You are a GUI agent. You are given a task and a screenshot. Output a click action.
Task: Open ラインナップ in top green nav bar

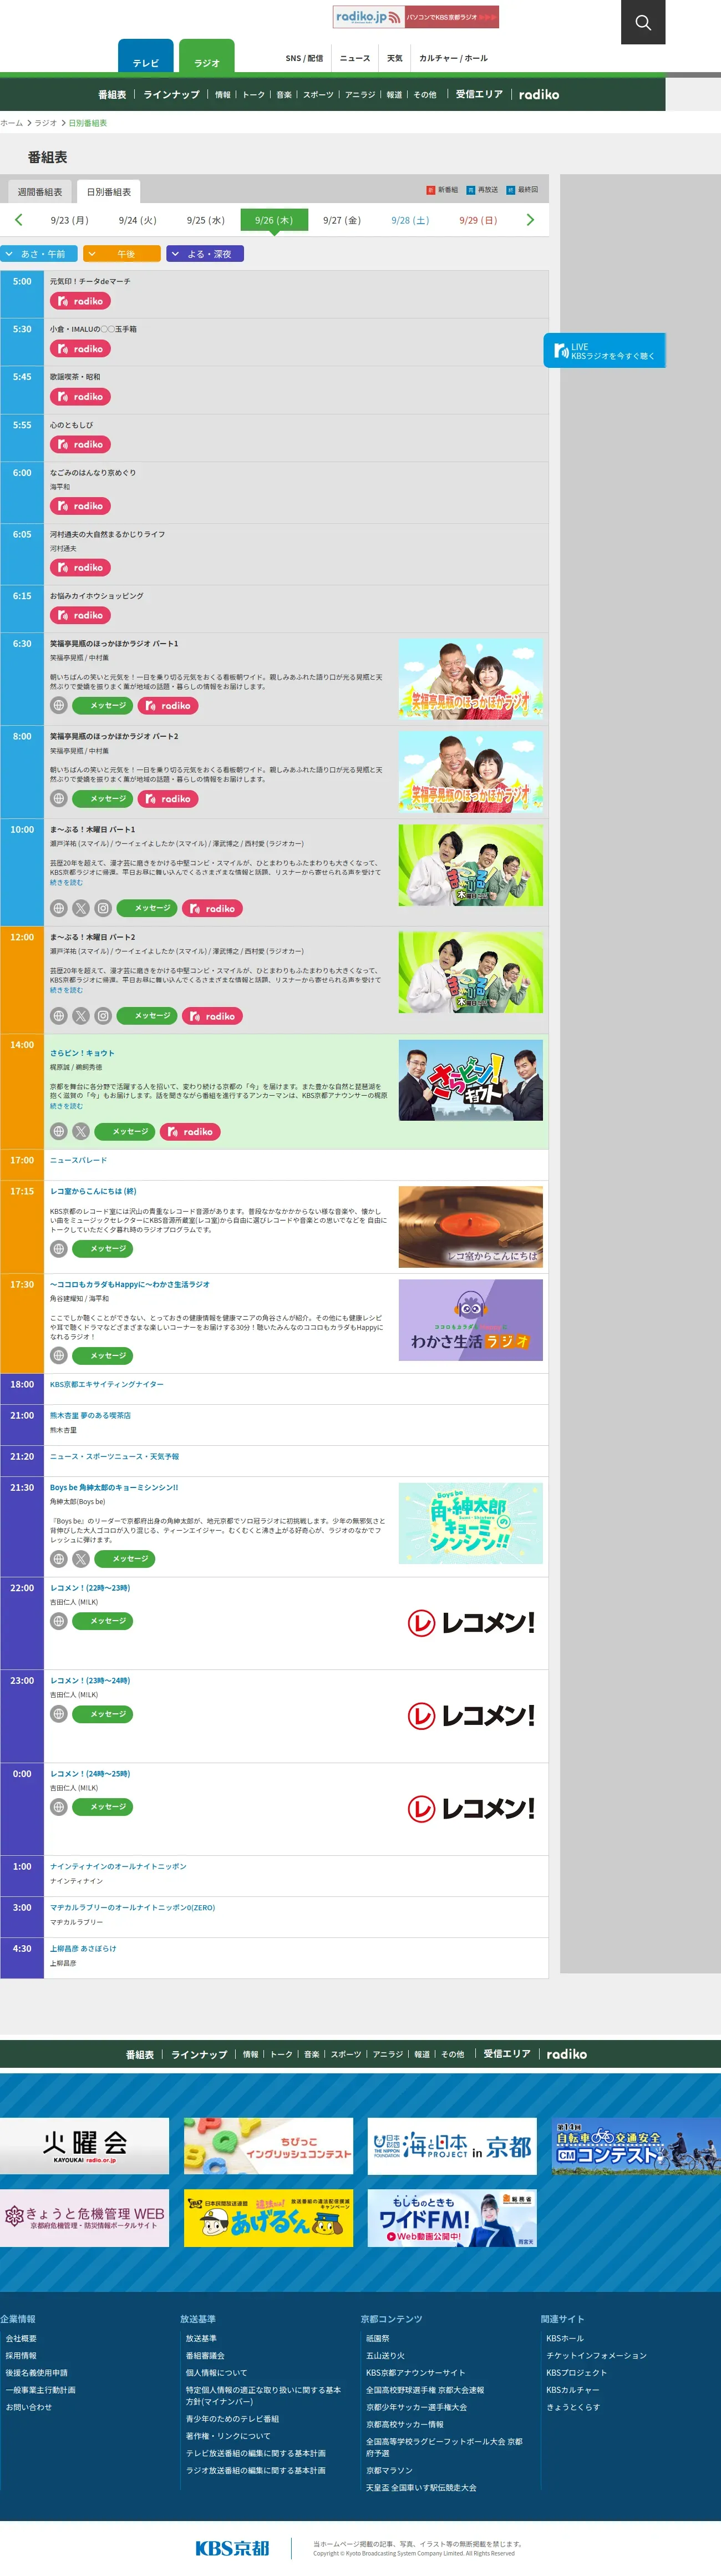point(171,95)
